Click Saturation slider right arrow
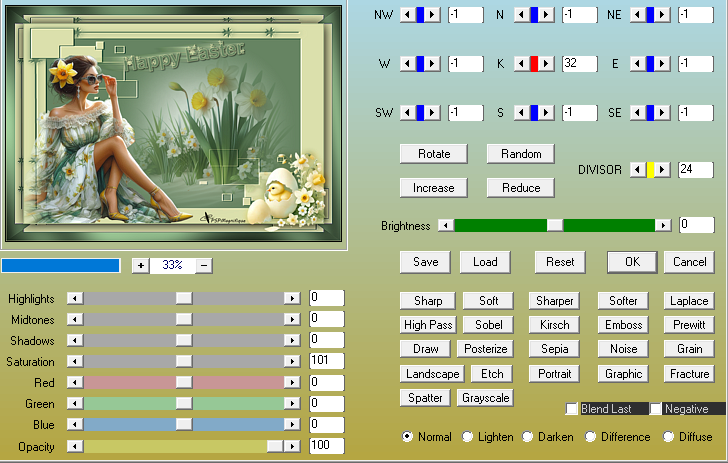The height and width of the screenshot is (463, 728). tap(291, 361)
